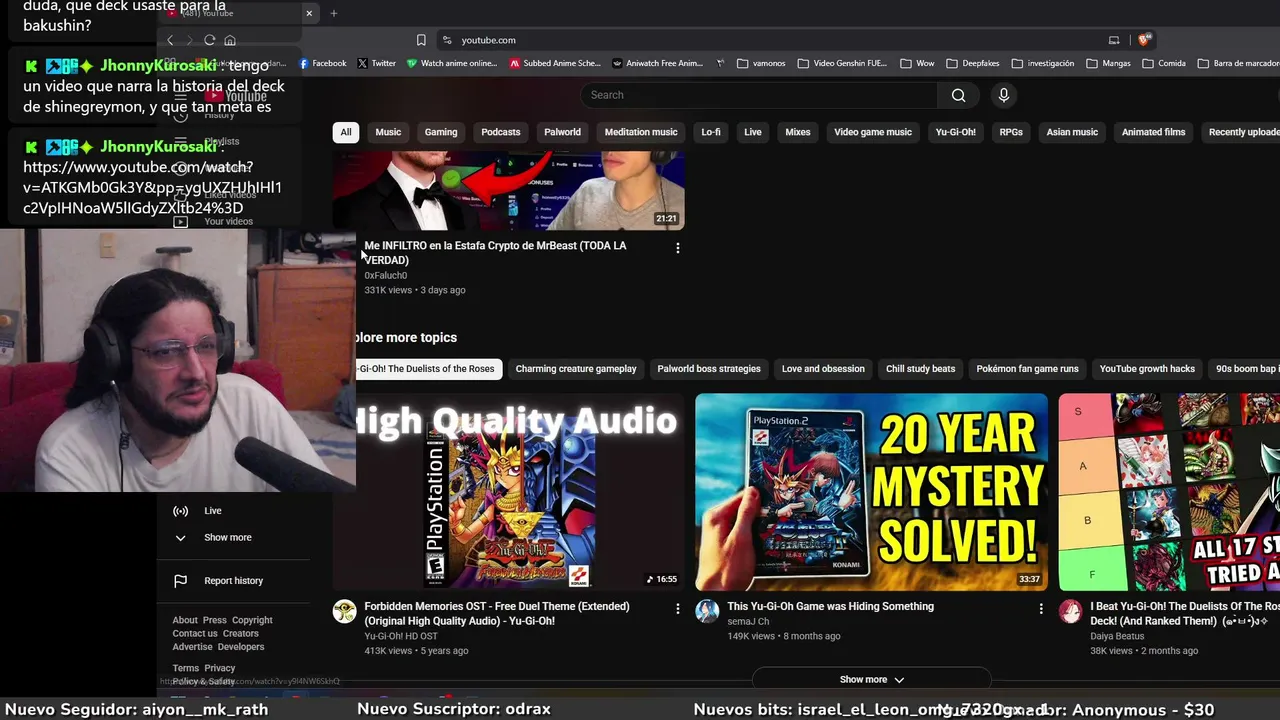This screenshot has width=1280, height=720.
Task: Choose Chill study beats topic
Action: [920, 369]
